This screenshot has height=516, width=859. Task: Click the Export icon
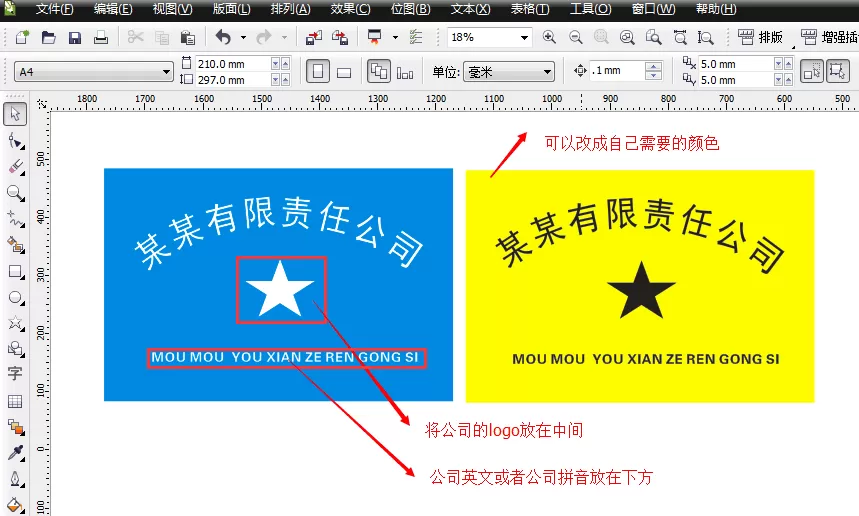340,37
